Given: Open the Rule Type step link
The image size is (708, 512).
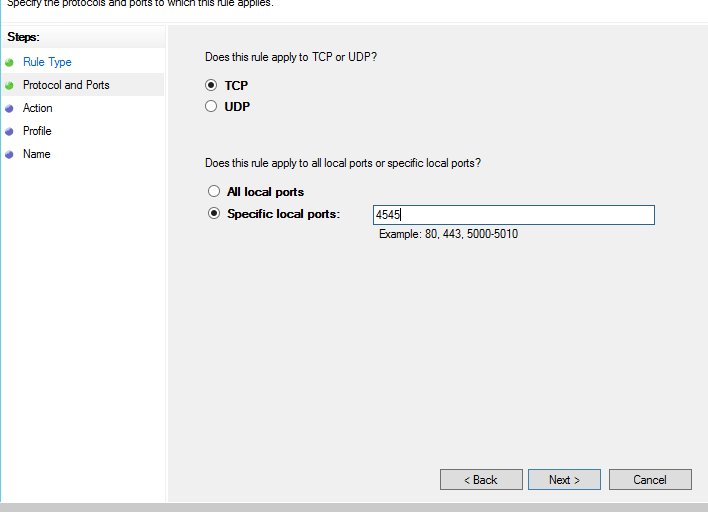Looking at the screenshot, I should (47, 62).
